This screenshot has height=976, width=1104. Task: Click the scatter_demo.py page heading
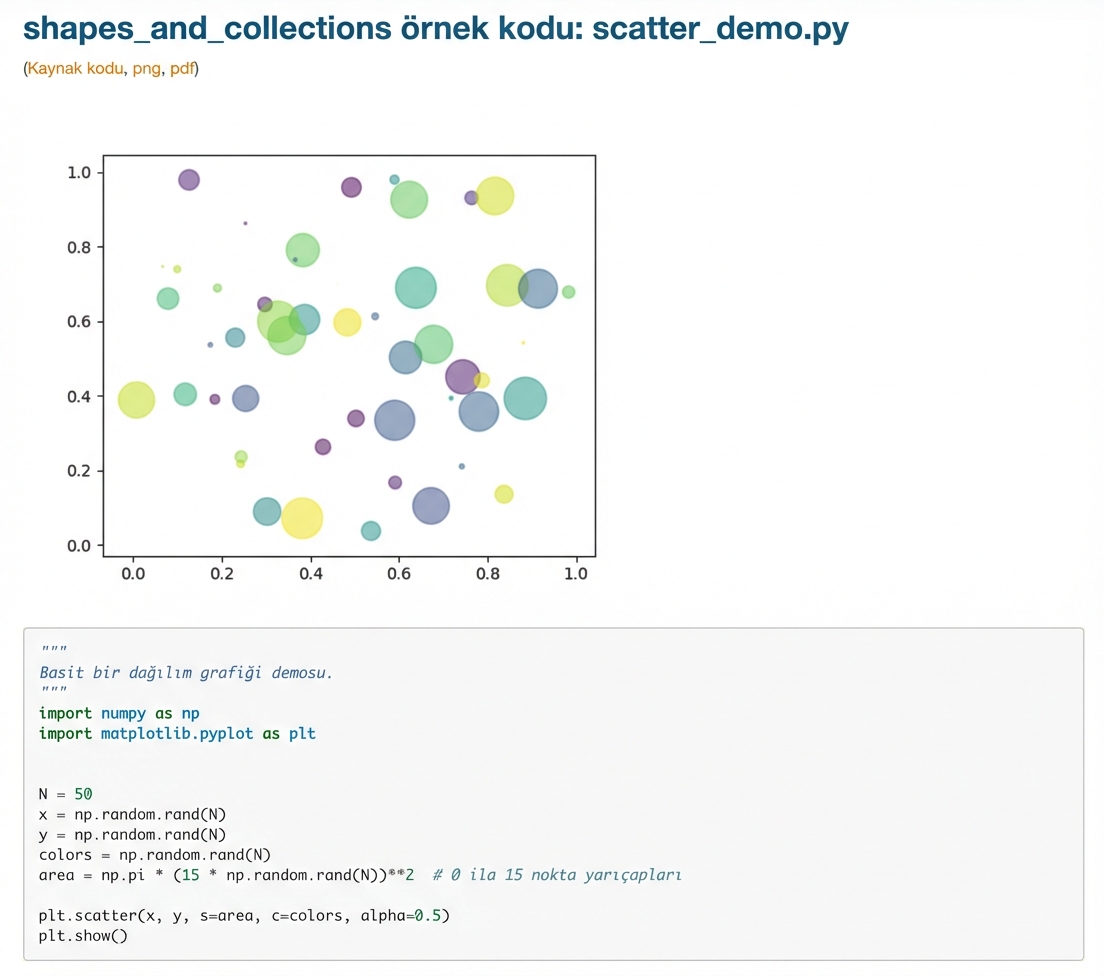click(x=435, y=28)
